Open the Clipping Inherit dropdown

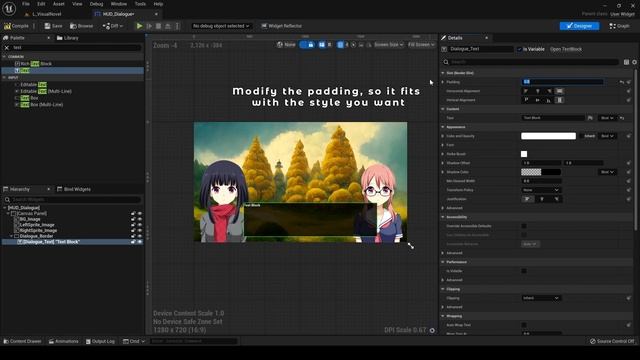541,298
